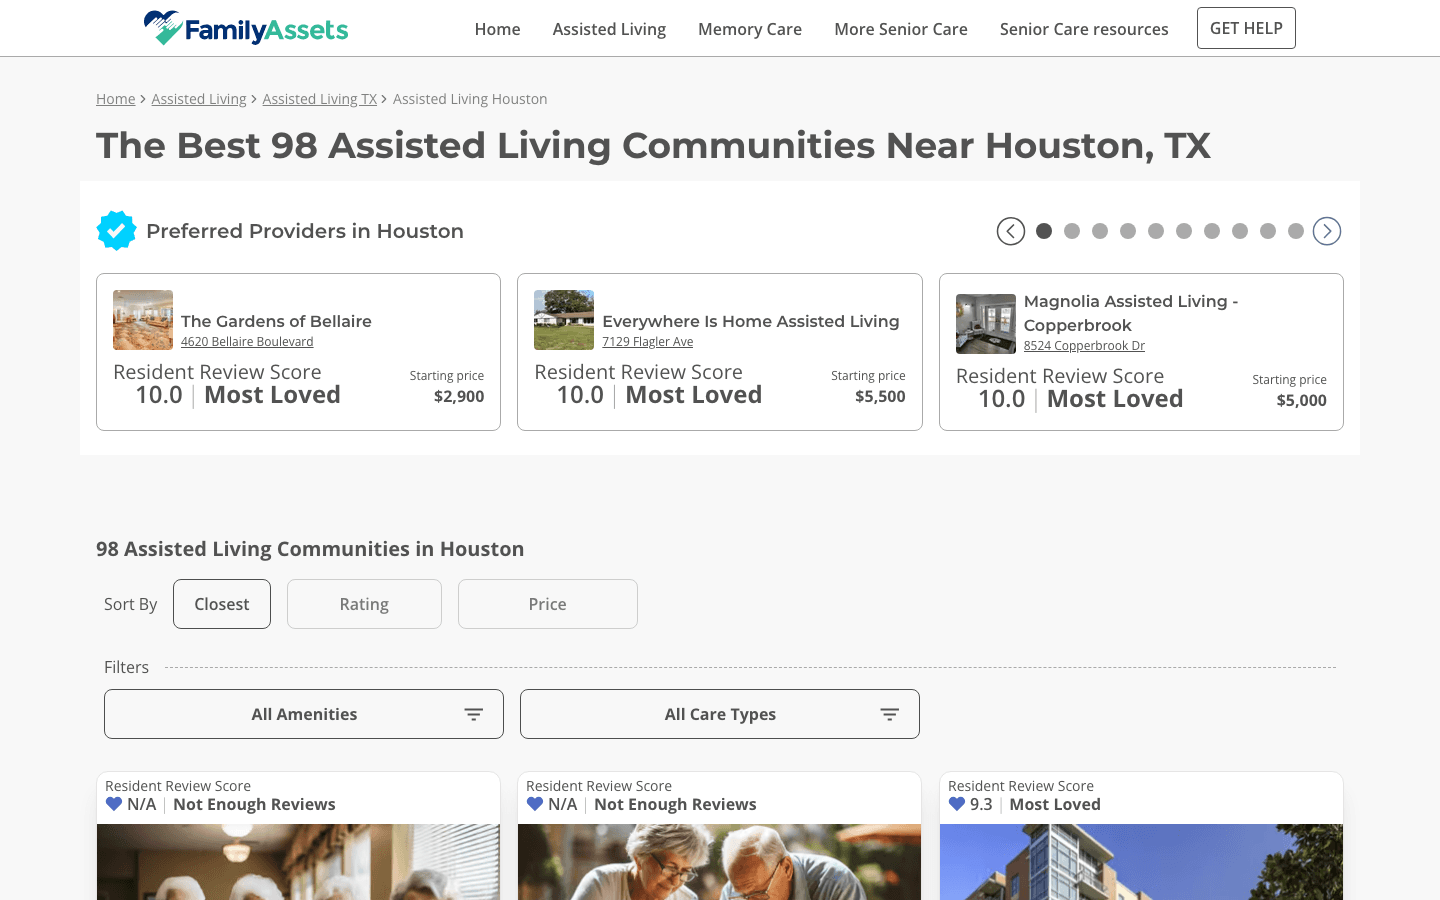Follow the Assisted Living breadcrumb link
1440x900 pixels.
pyautogui.click(x=199, y=99)
